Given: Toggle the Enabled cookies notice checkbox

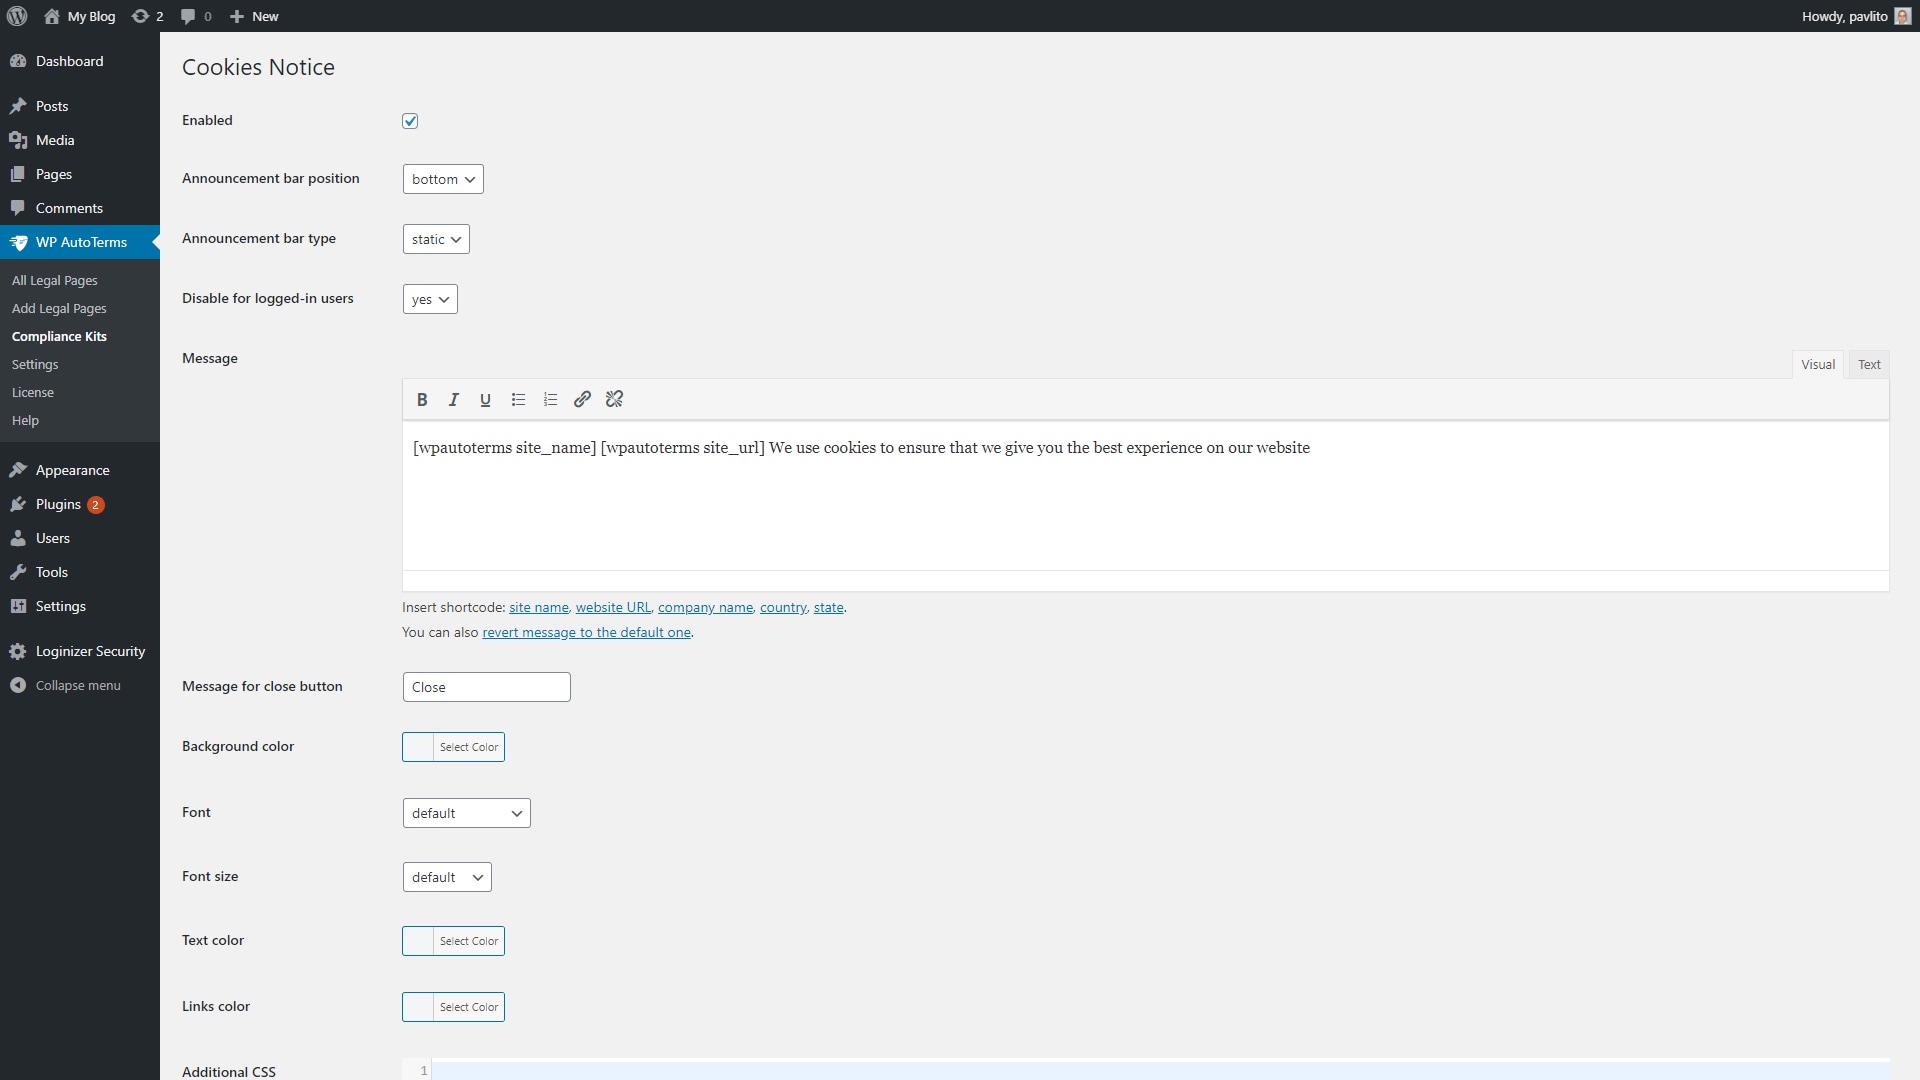Looking at the screenshot, I should click(x=410, y=120).
